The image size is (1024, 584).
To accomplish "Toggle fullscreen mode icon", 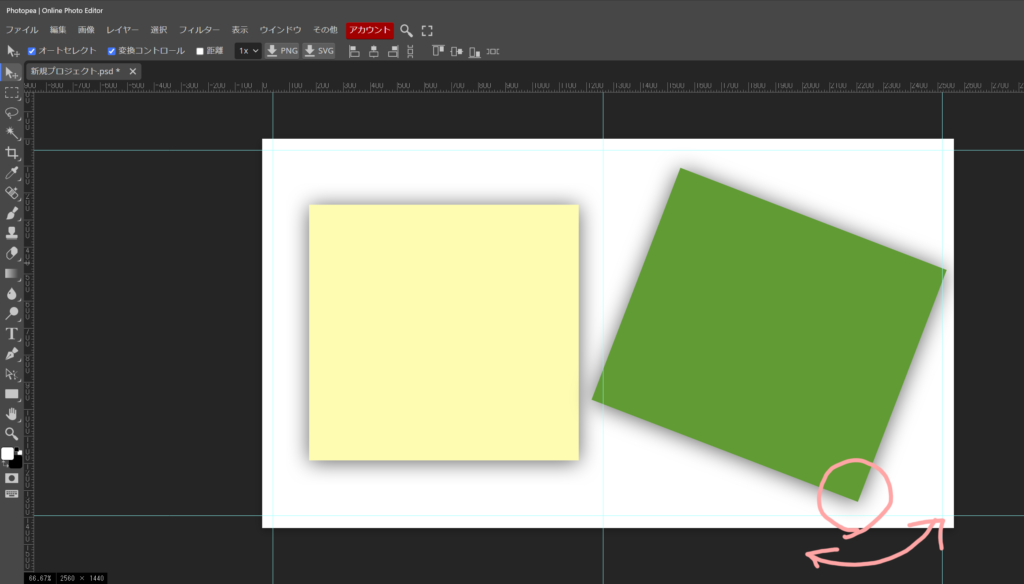I will click(x=427, y=31).
